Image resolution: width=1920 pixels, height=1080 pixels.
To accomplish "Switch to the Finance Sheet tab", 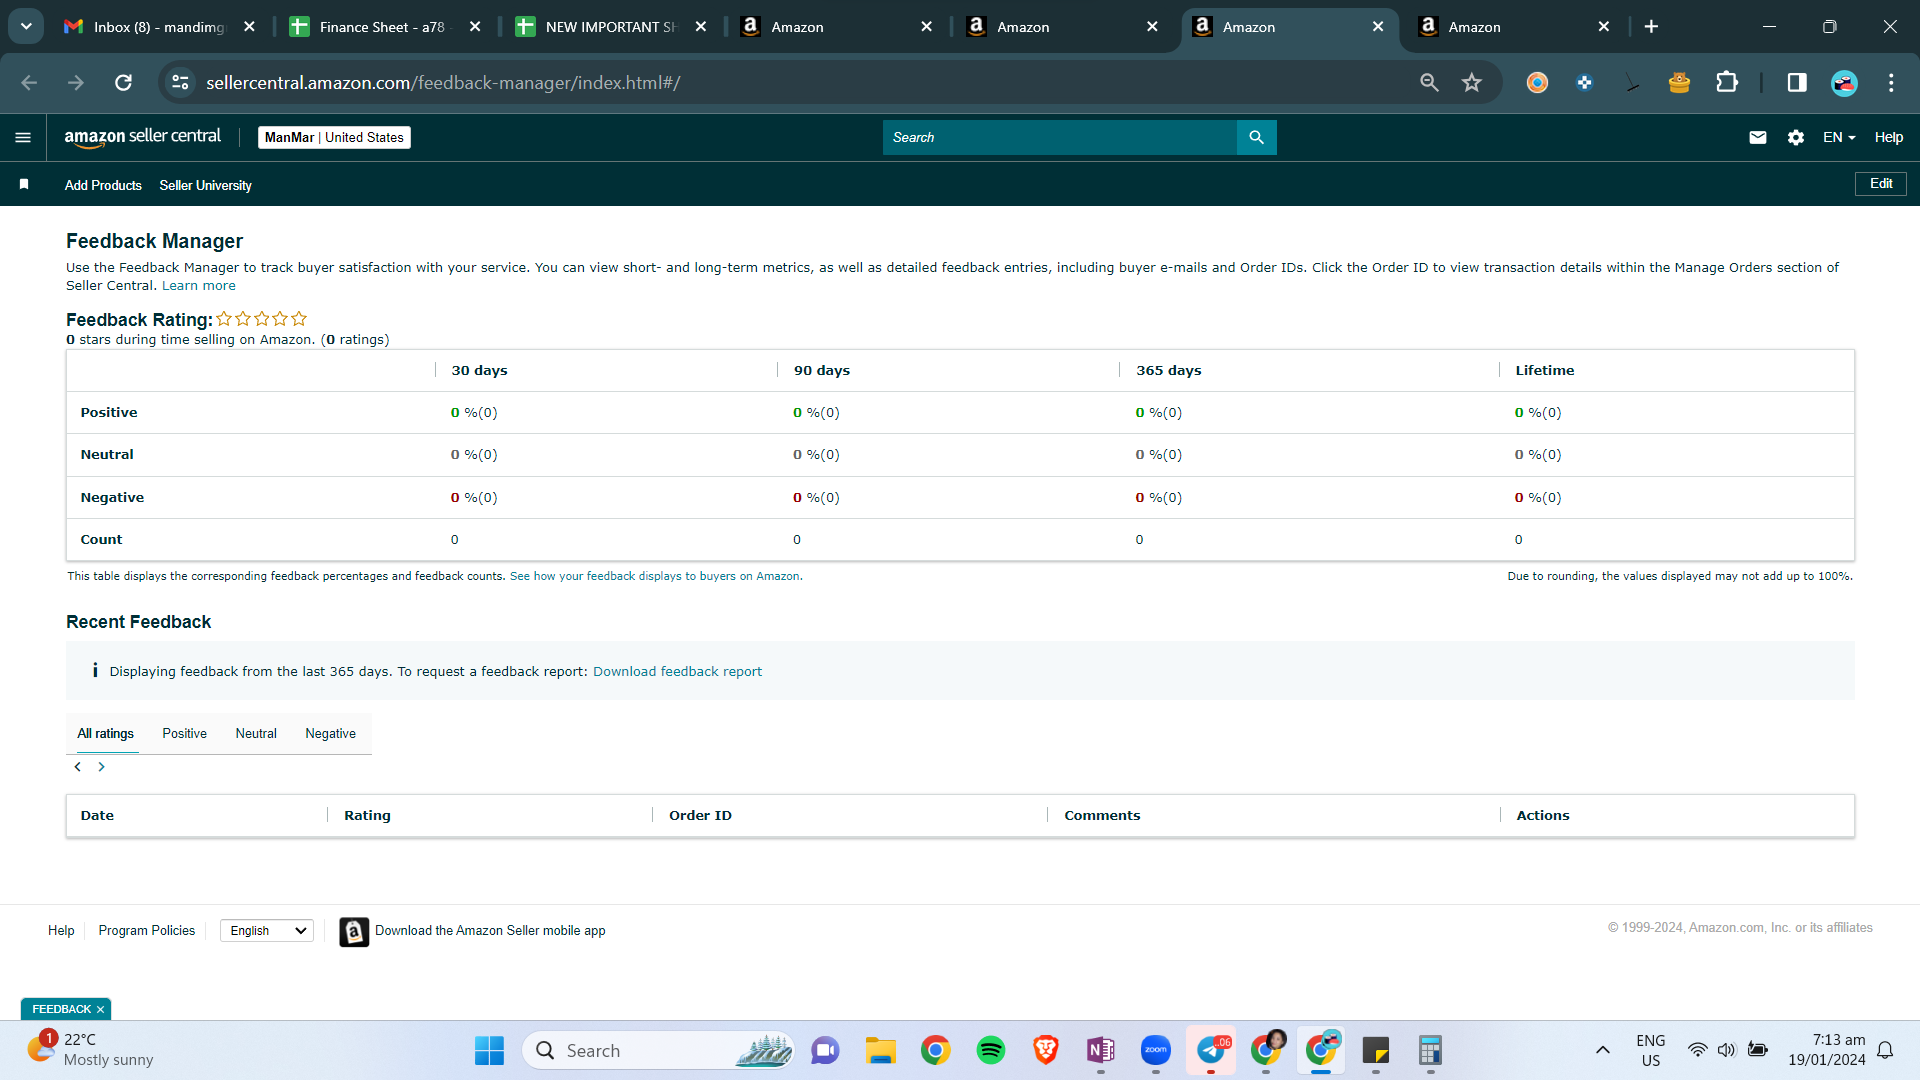I will [x=386, y=27].
